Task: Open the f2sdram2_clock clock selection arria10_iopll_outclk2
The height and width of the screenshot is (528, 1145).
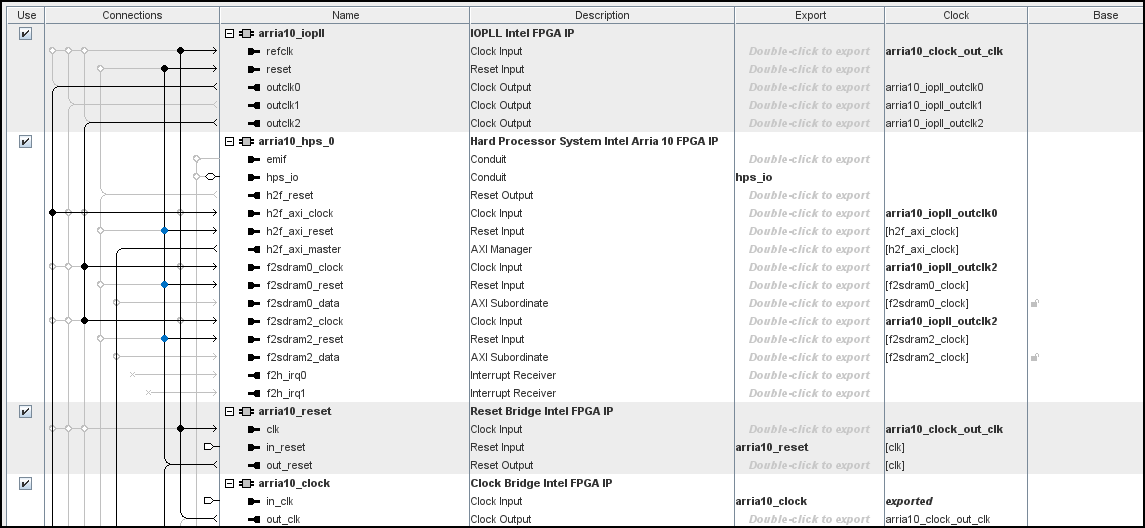Action: point(941,322)
